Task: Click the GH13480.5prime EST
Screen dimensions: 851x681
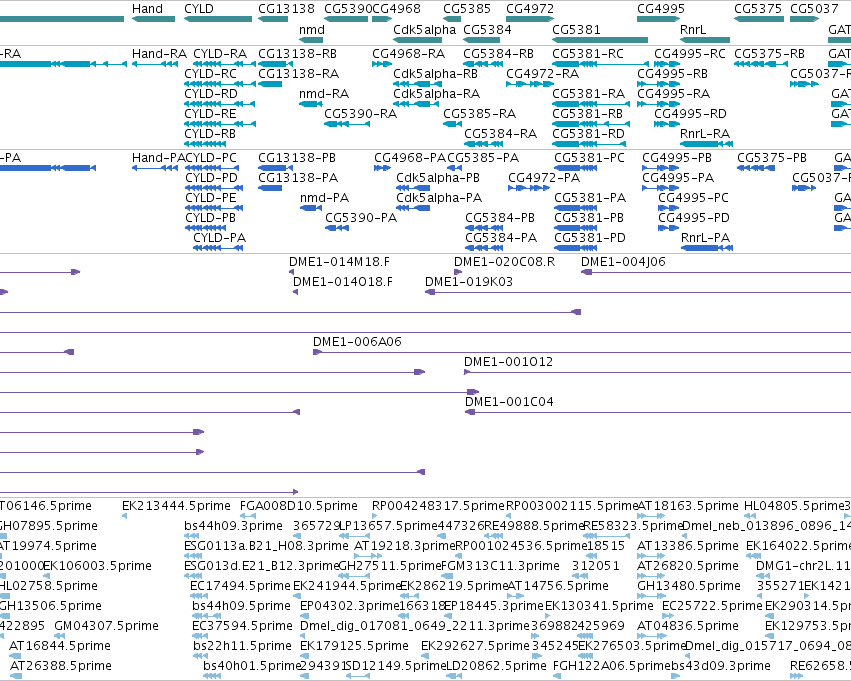Action: click(x=651, y=596)
